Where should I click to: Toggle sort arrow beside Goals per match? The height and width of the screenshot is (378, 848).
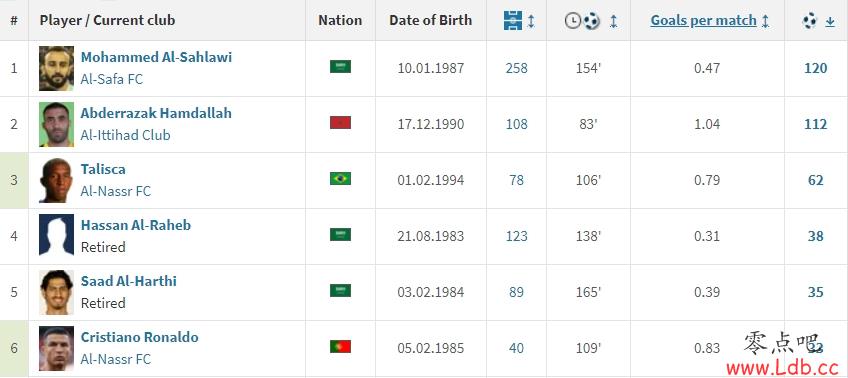(765, 21)
